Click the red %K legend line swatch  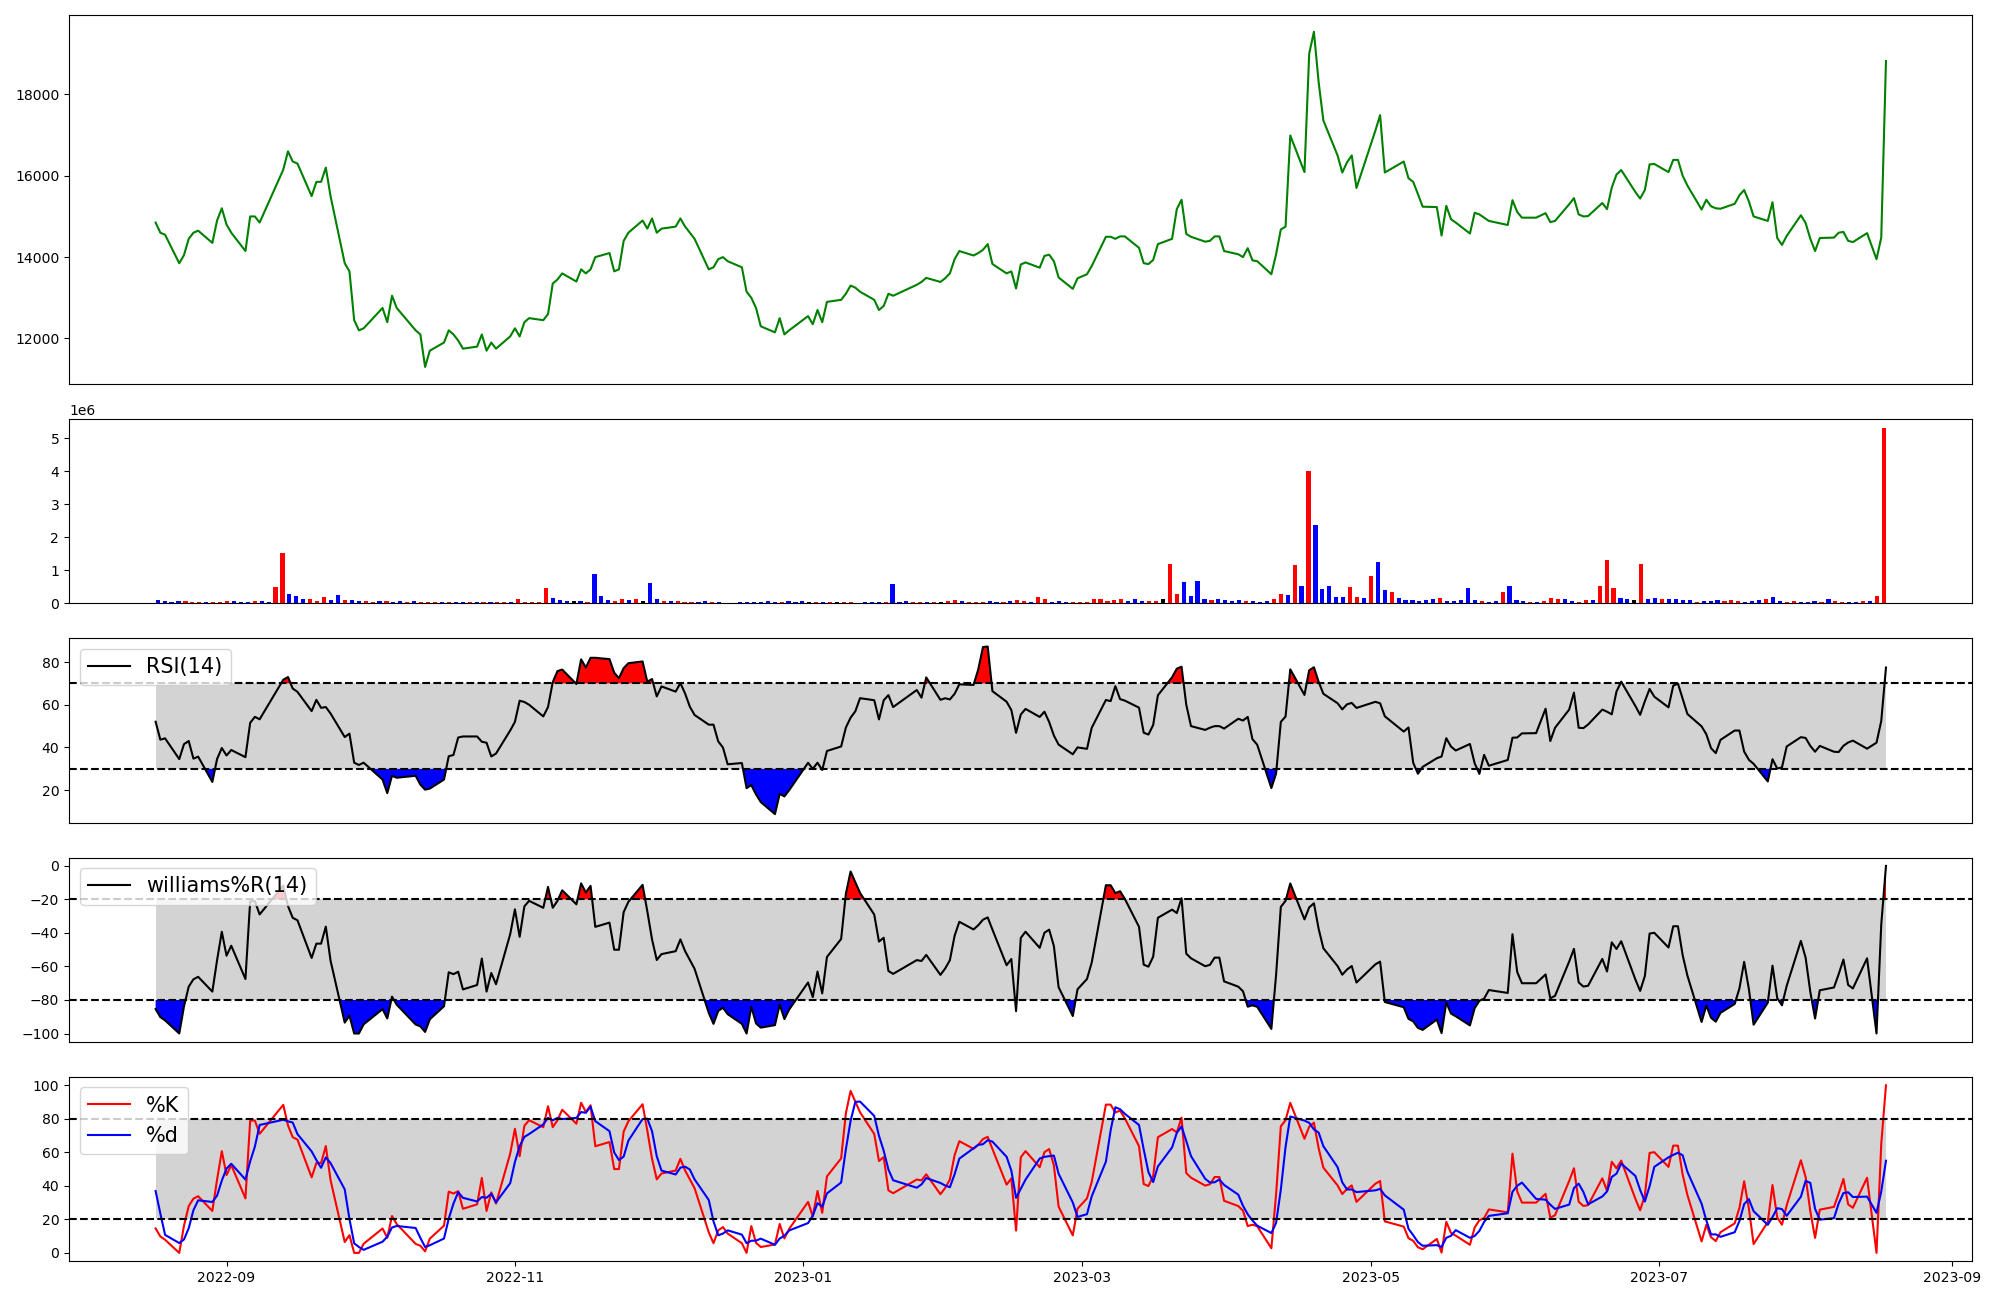pos(109,1105)
